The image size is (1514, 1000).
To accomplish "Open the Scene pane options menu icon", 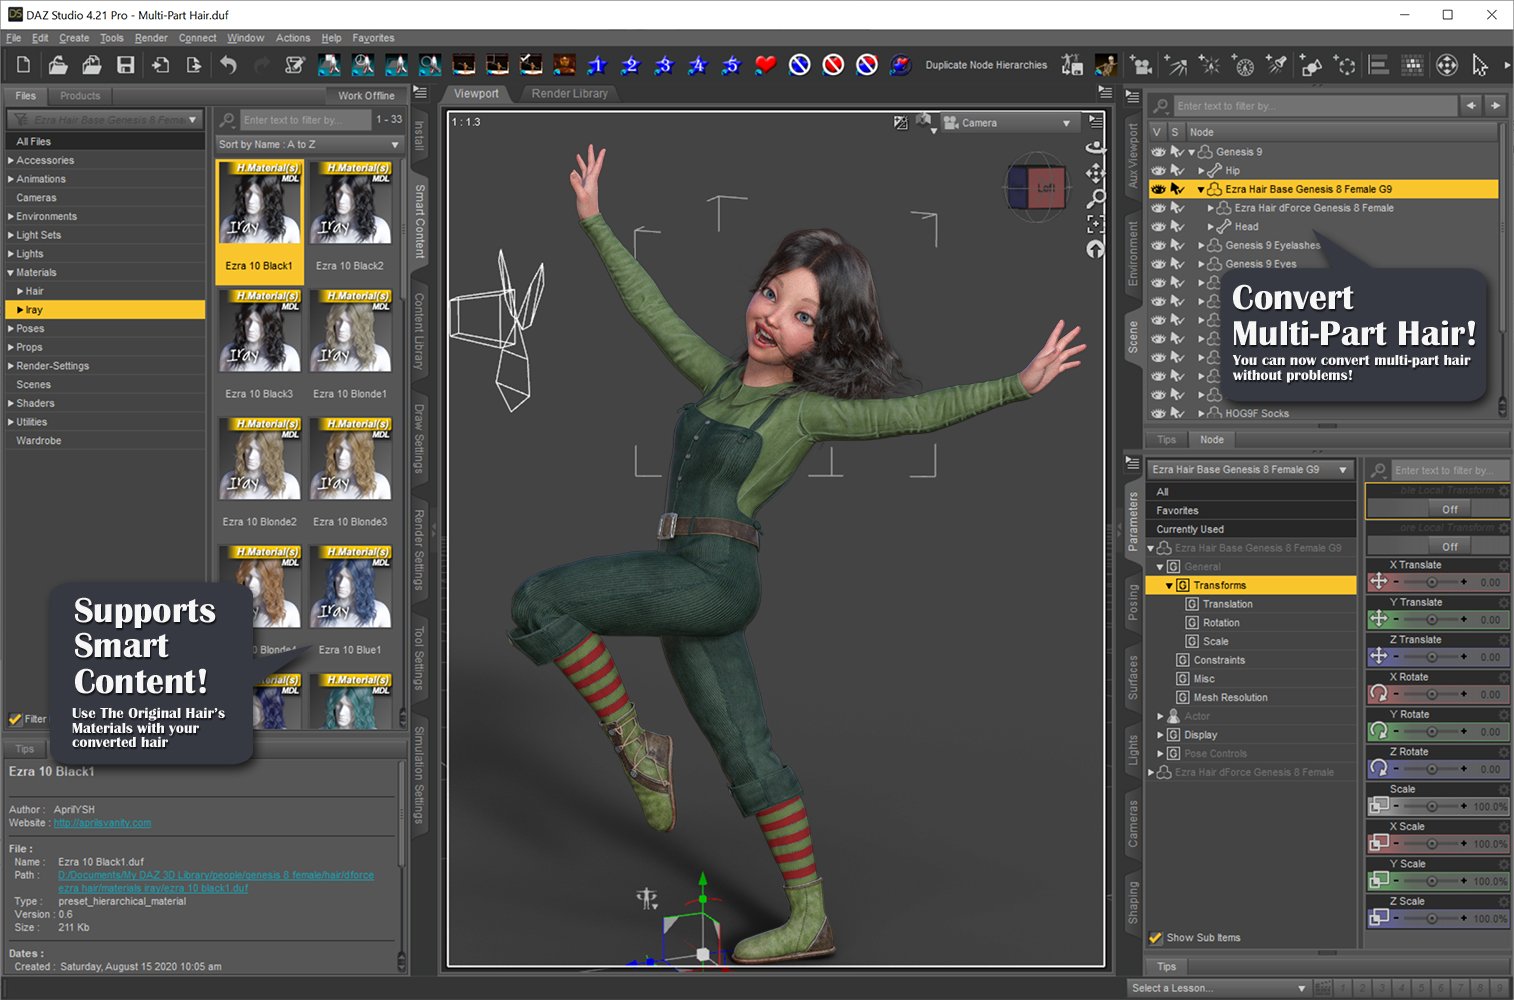I will pyautogui.click(x=1133, y=97).
